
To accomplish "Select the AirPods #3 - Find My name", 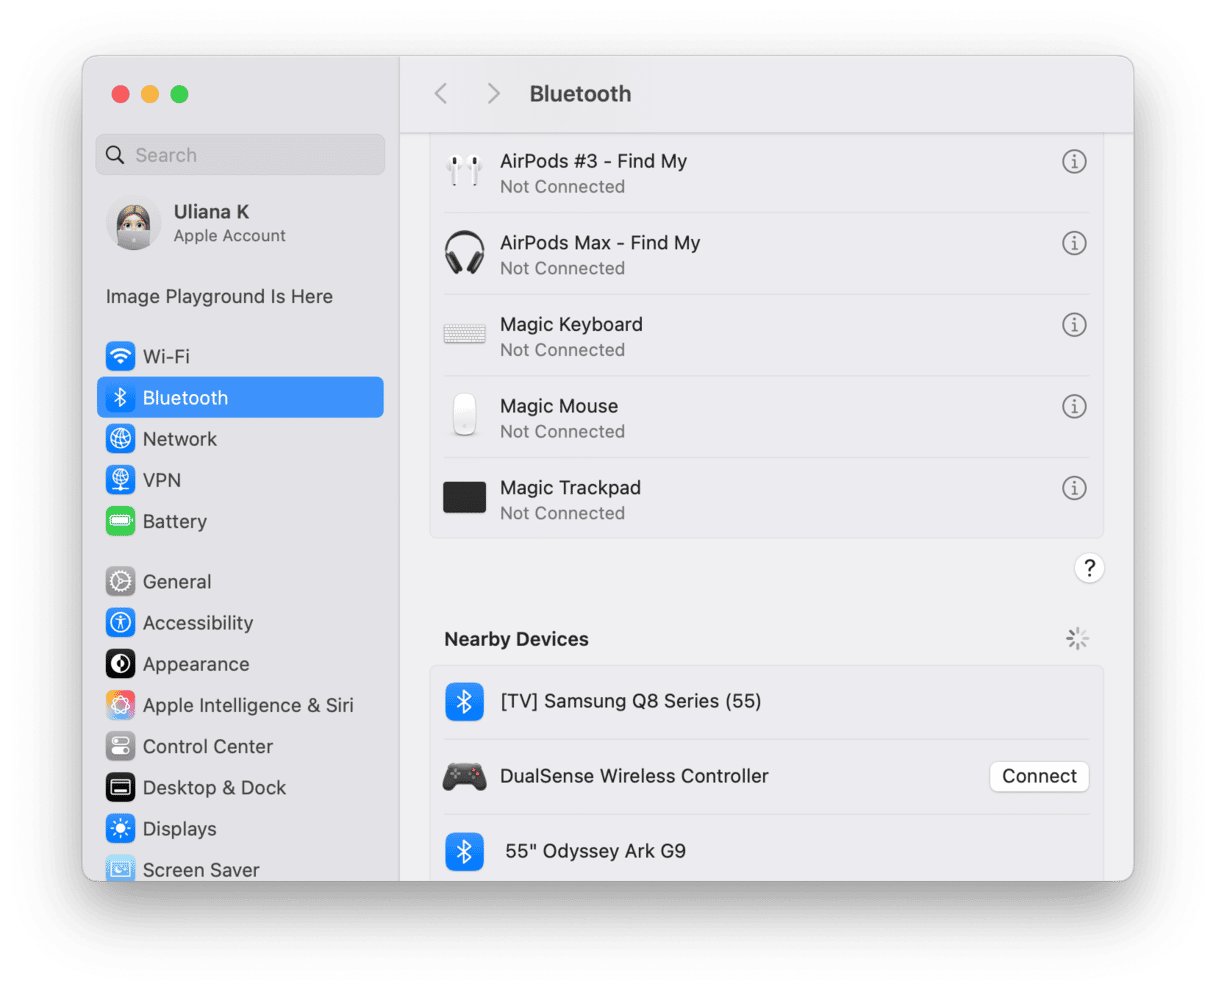I will (593, 161).
